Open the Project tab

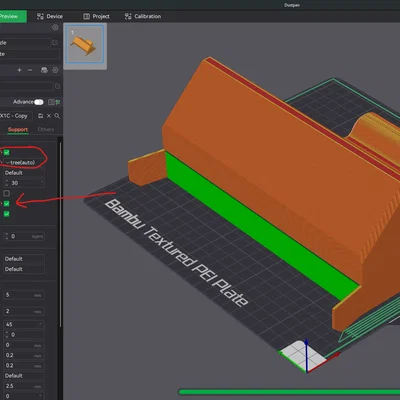click(96, 16)
